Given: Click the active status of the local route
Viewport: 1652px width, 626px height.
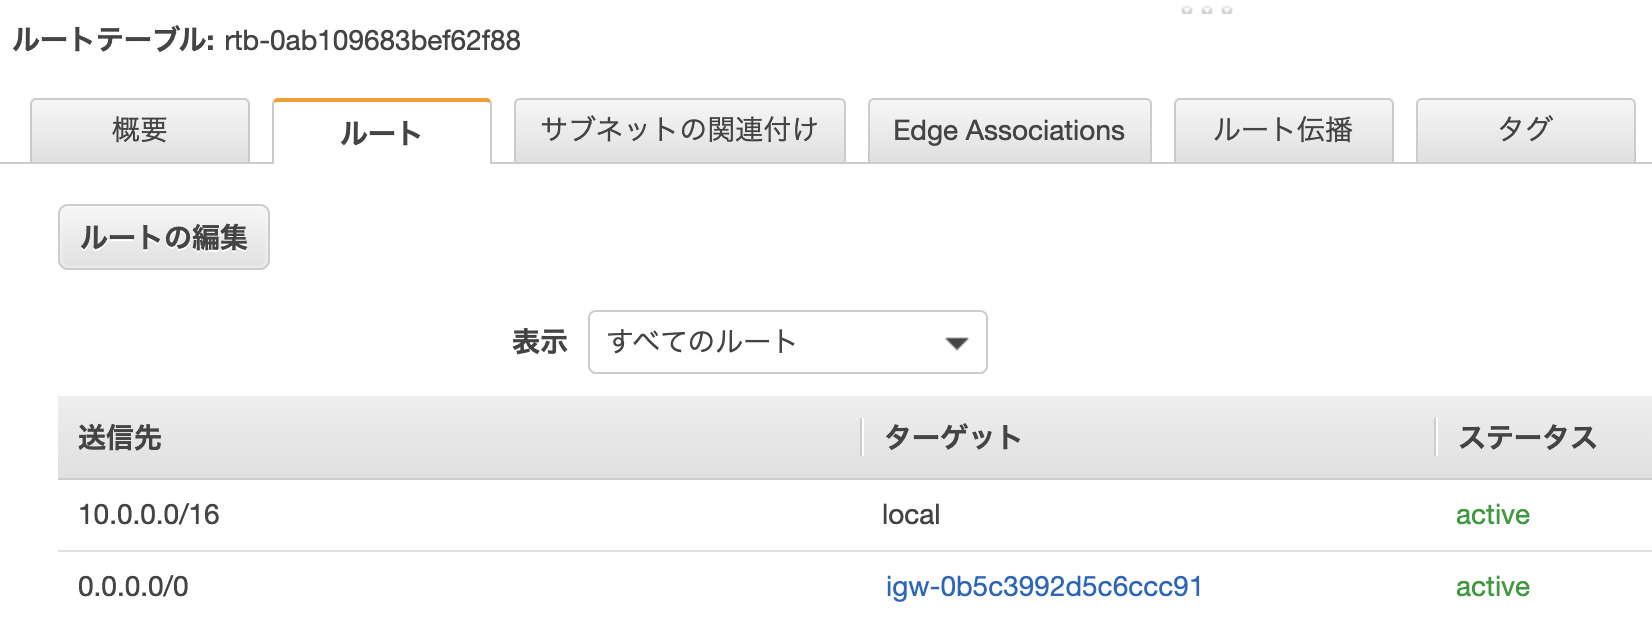Looking at the screenshot, I should click(1492, 515).
